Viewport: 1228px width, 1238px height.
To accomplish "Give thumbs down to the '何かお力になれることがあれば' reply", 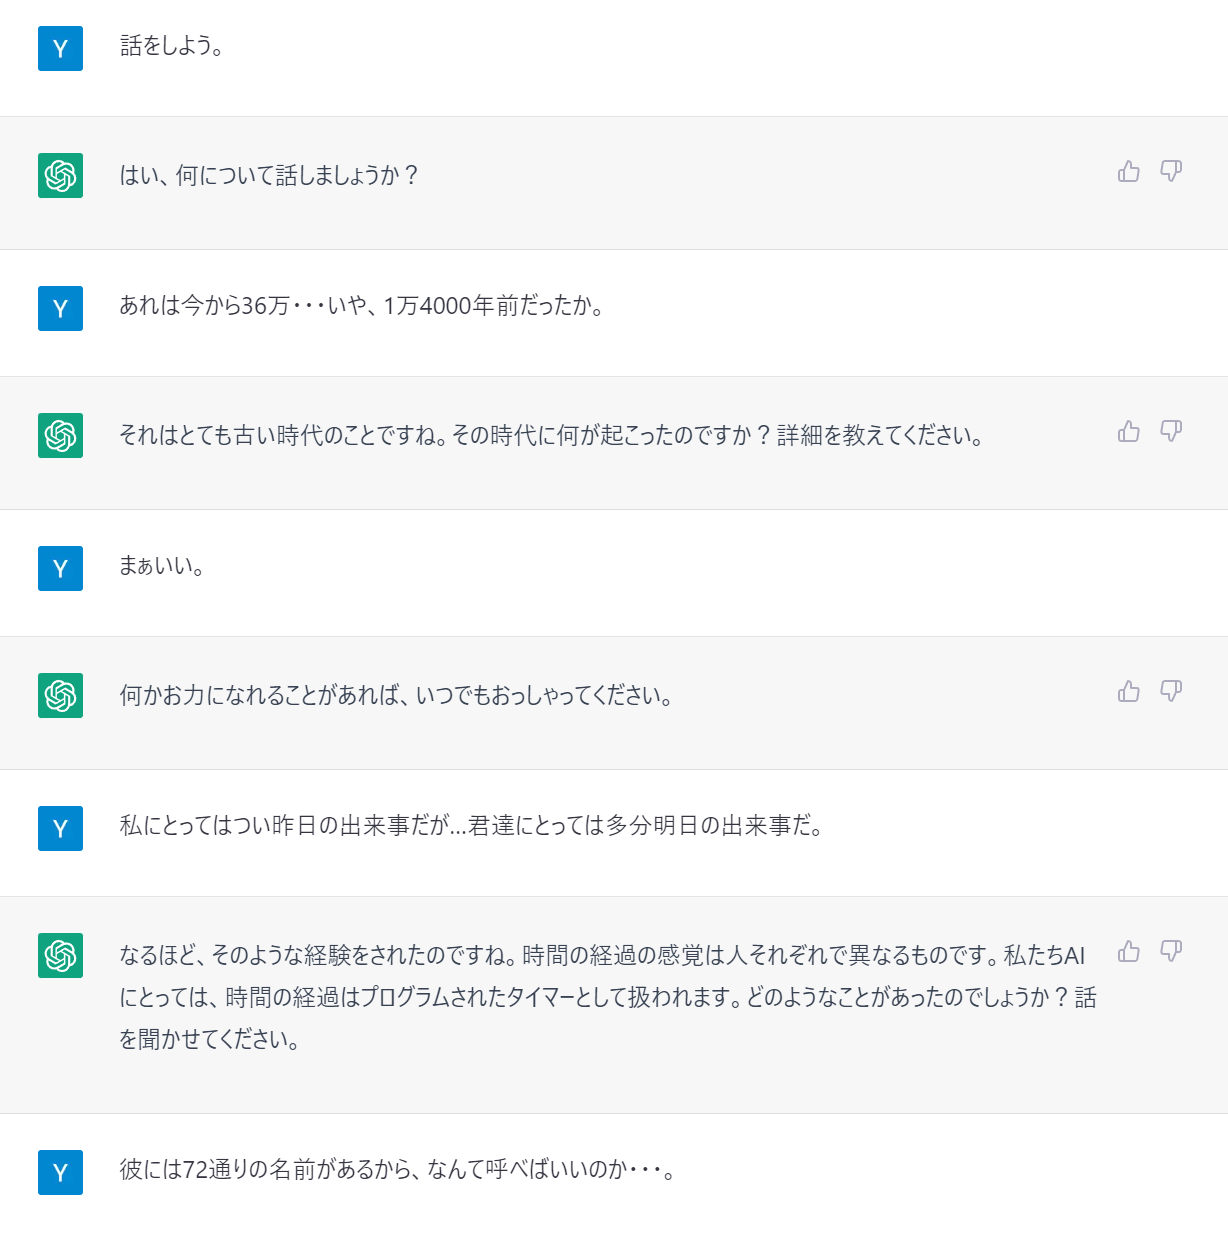I will tap(1171, 692).
